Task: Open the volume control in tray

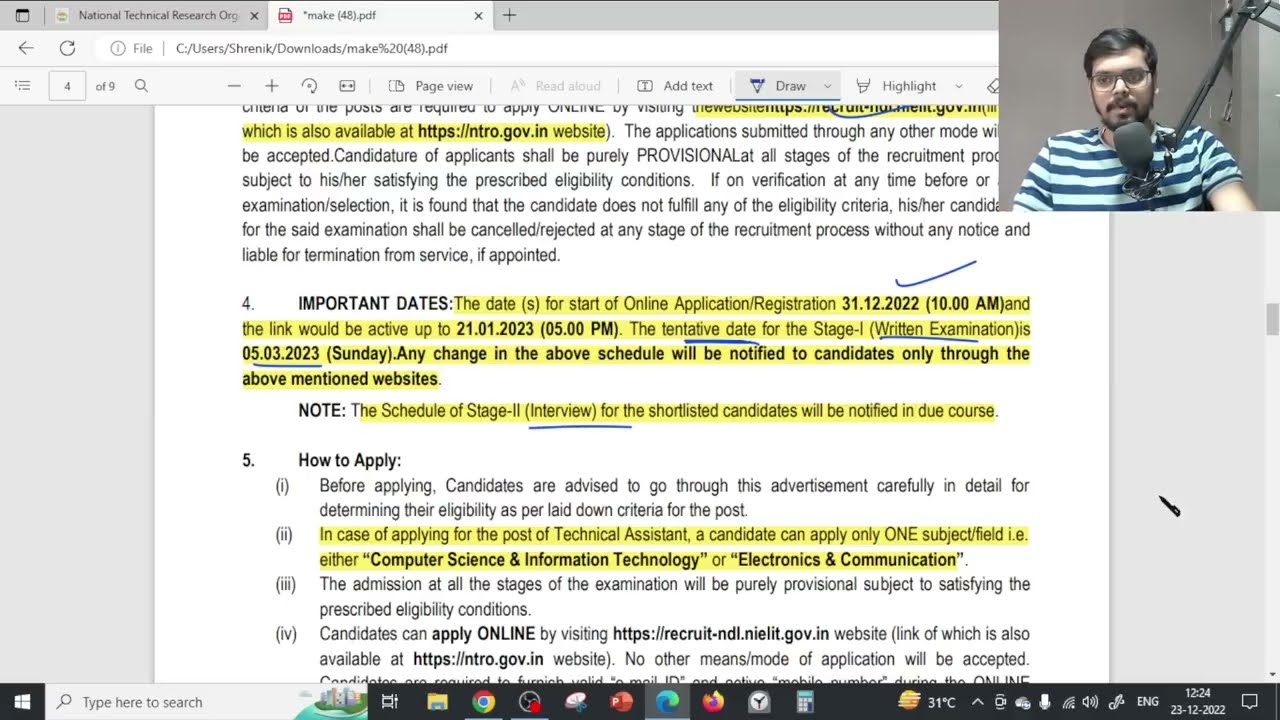Action: [x=1090, y=702]
